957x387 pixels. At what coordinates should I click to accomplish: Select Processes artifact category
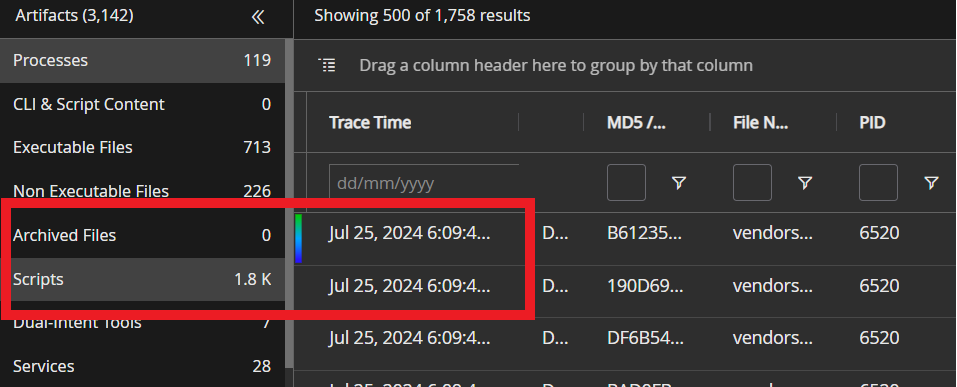[142, 60]
